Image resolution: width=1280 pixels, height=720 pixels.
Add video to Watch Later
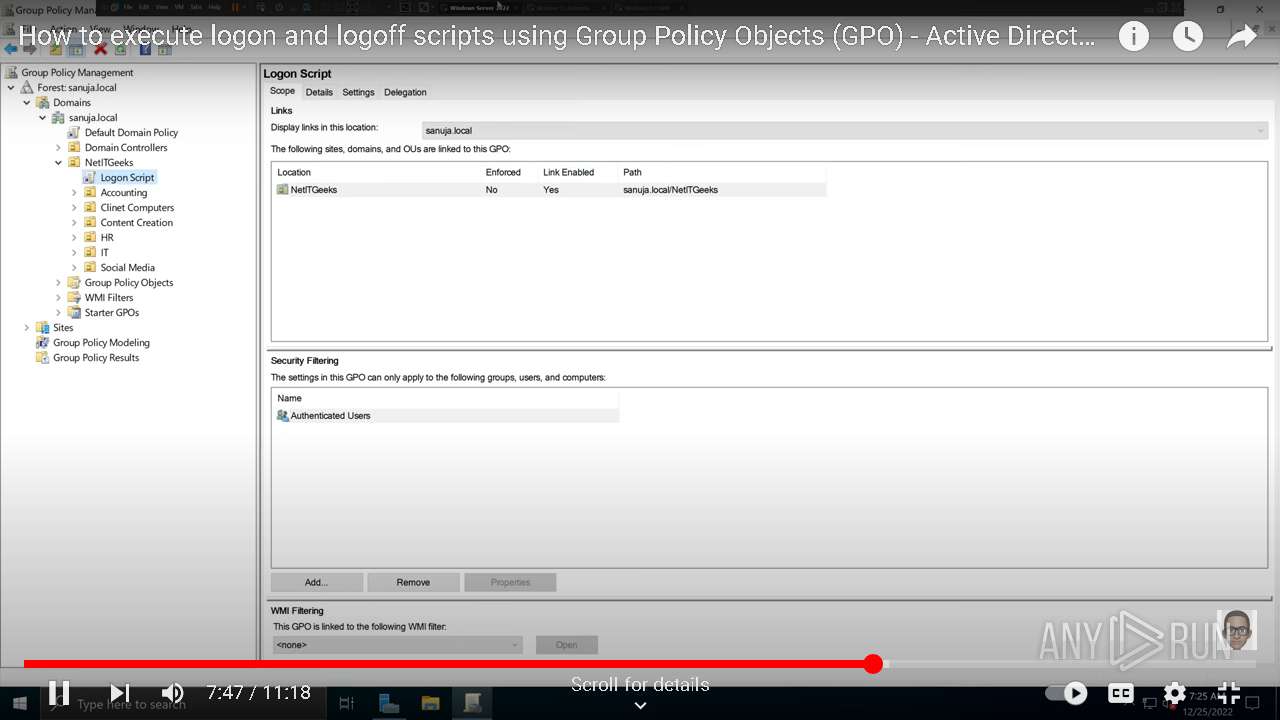tap(1187, 37)
